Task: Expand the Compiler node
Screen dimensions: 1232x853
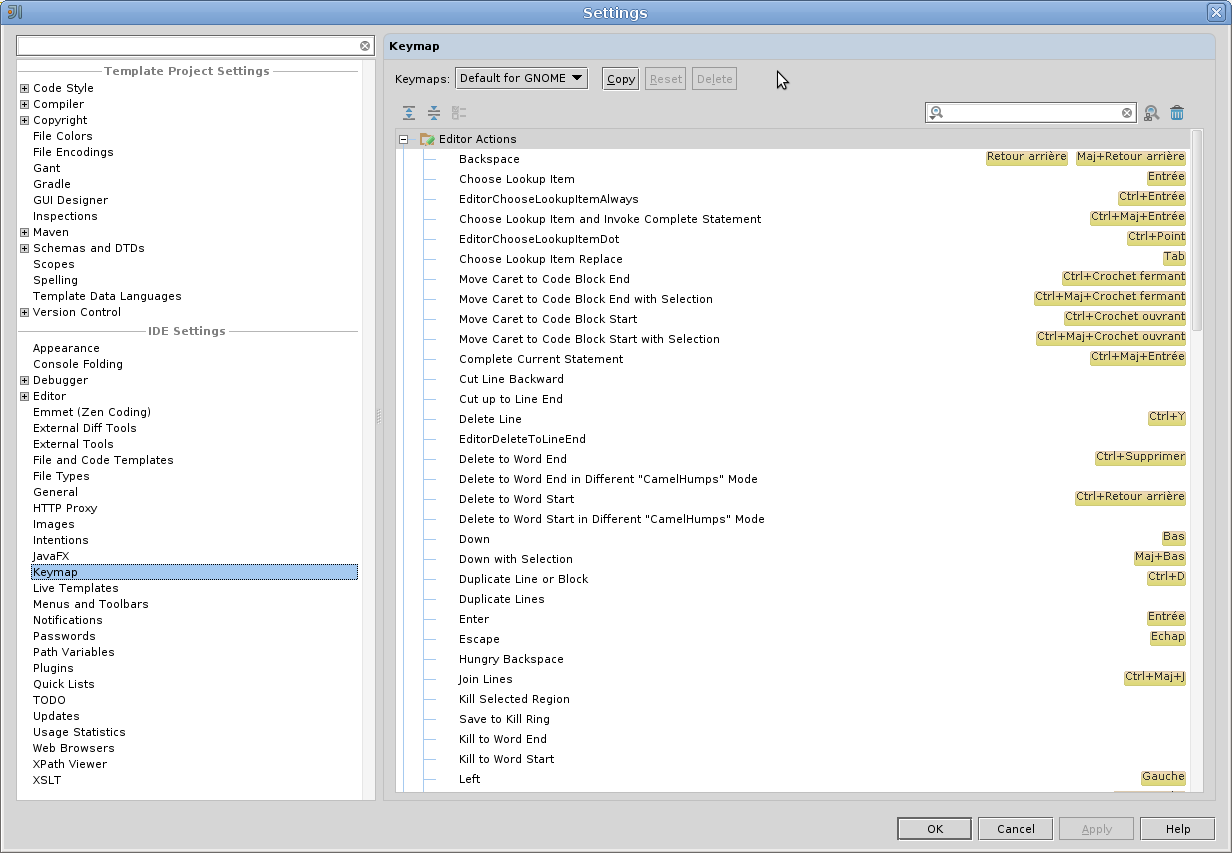Action: pos(24,104)
